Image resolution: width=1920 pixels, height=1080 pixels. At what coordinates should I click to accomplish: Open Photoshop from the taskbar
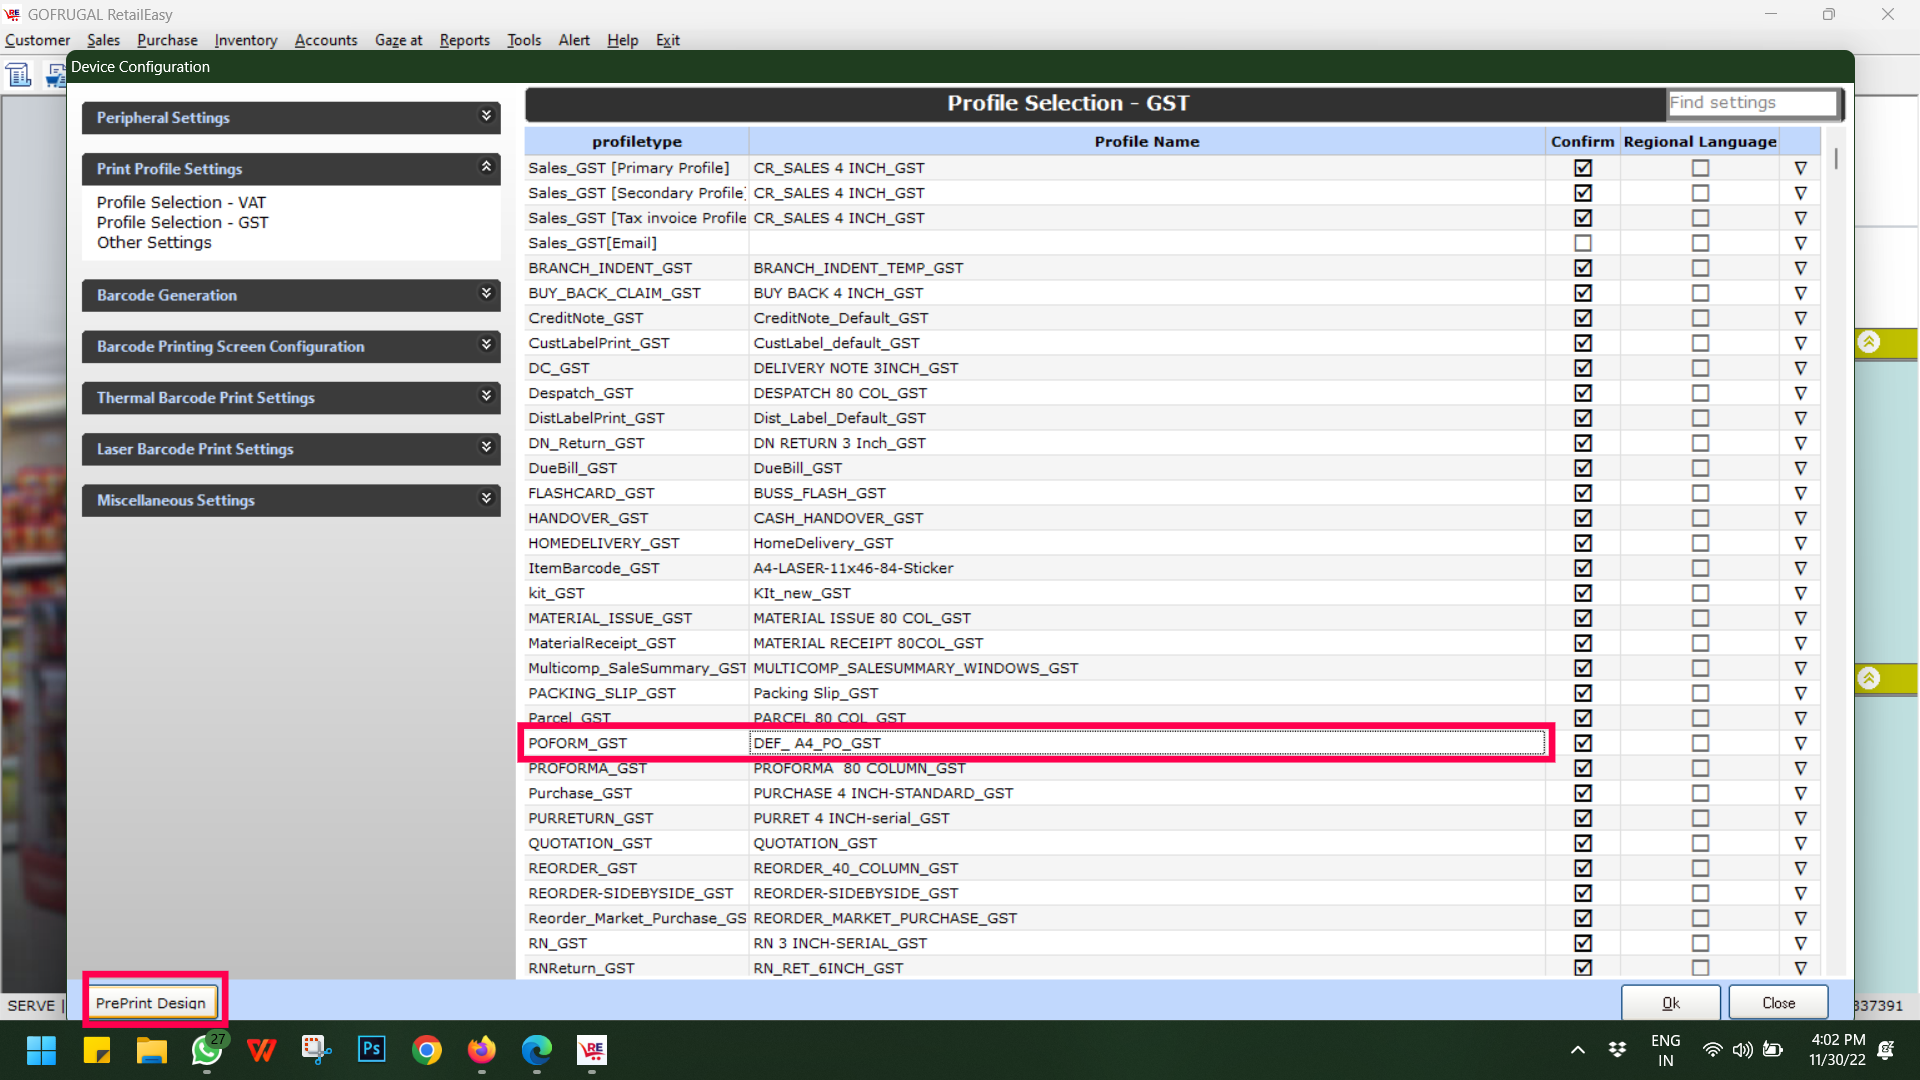click(x=371, y=1049)
